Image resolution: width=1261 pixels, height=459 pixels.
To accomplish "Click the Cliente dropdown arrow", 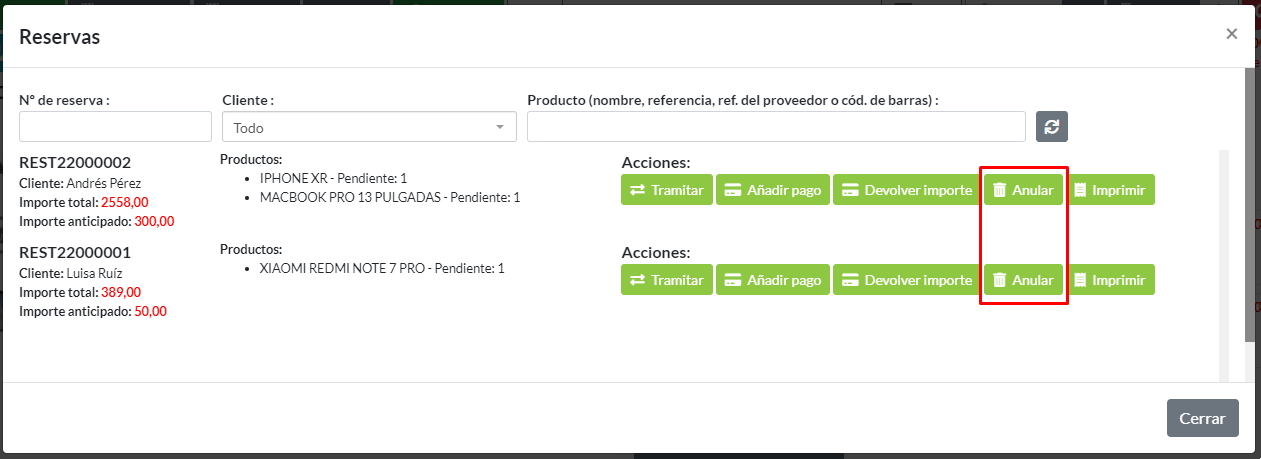I will coord(500,127).
